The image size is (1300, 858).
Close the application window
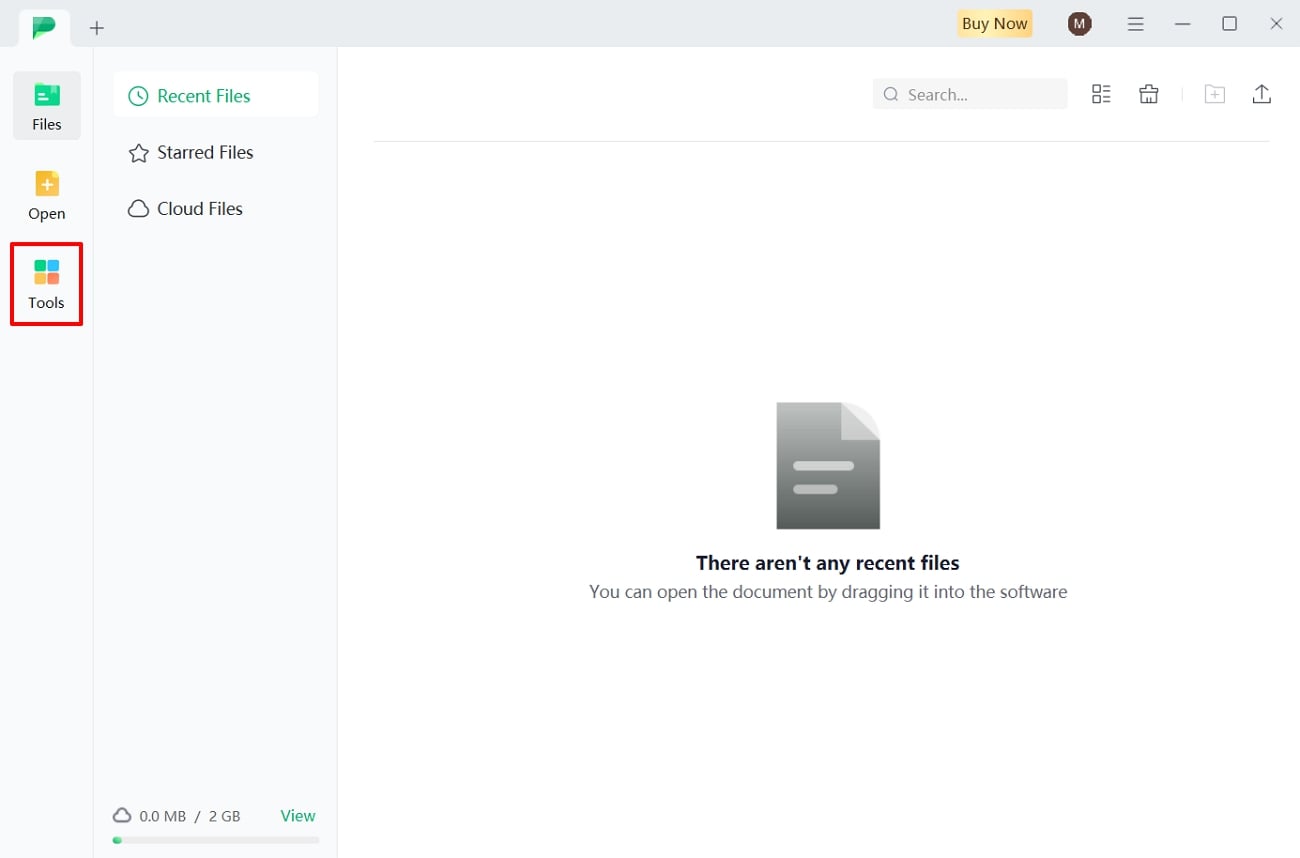(1277, 24)
